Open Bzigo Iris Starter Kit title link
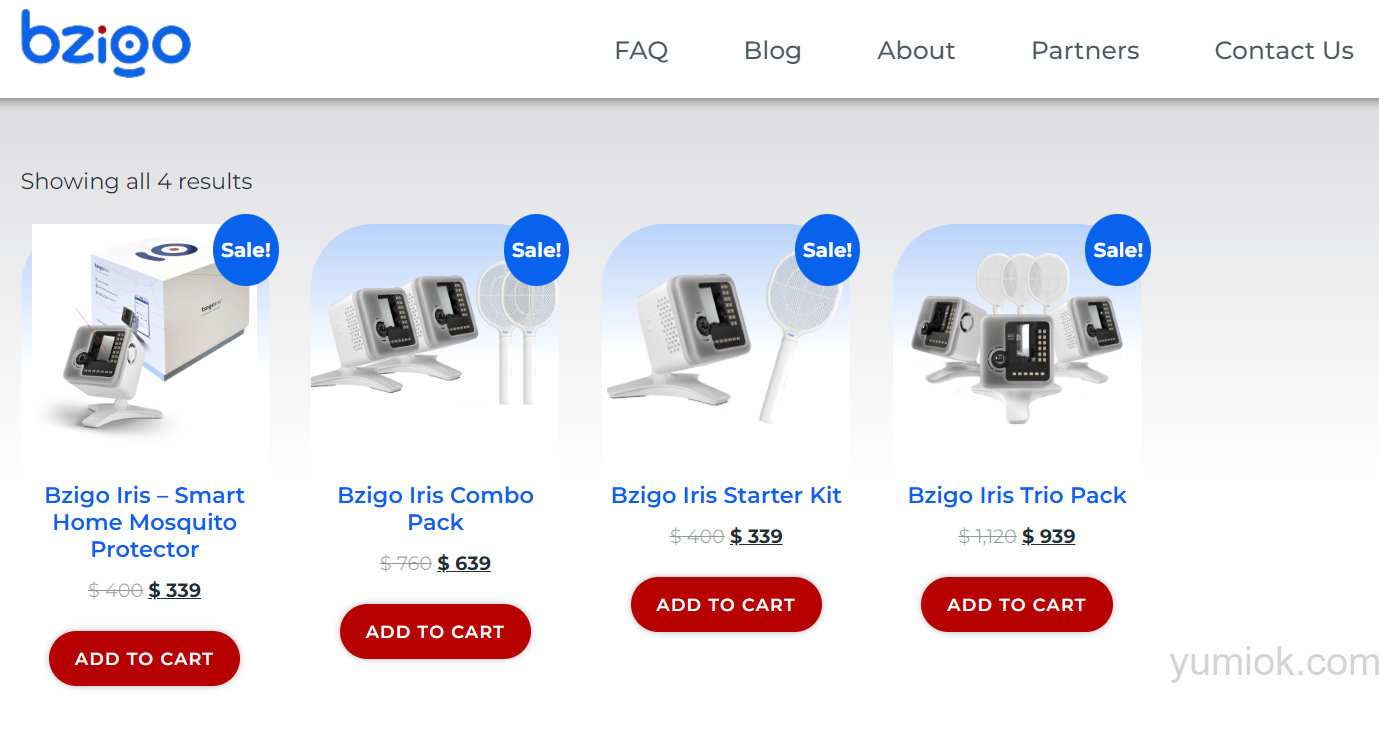This screenshot has height=733, width=1379. [x=726, y=496]
